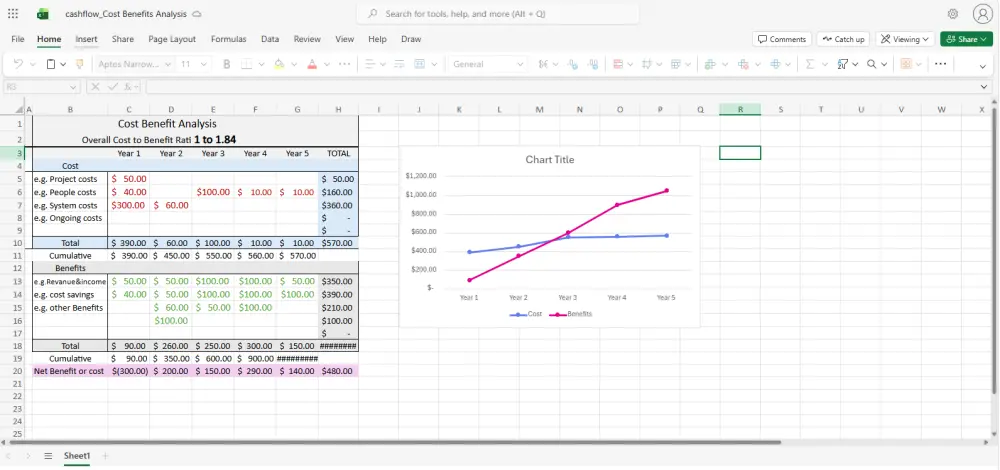Add a new sheet with plus icon

pos(106,456)
